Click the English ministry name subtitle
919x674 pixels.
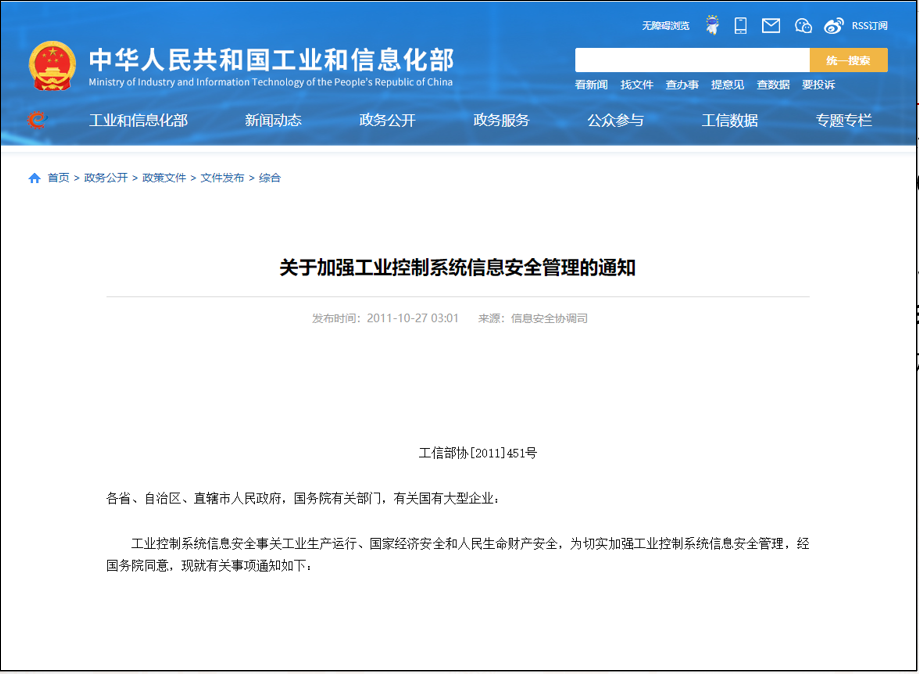click(x=270, y=82)
